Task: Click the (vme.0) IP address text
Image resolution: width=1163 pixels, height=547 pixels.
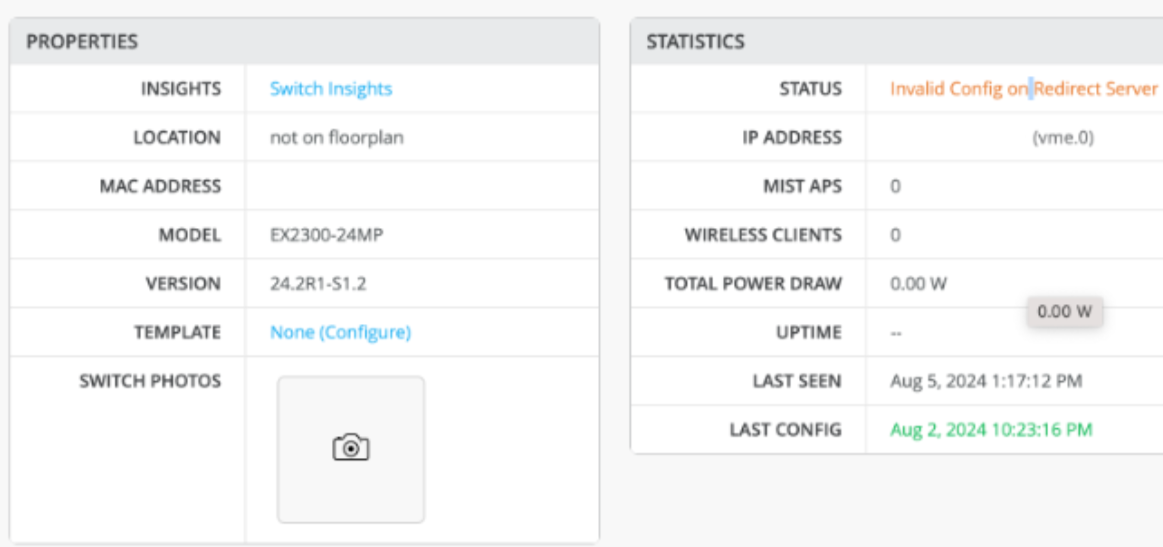Action: click(1062, 138)
